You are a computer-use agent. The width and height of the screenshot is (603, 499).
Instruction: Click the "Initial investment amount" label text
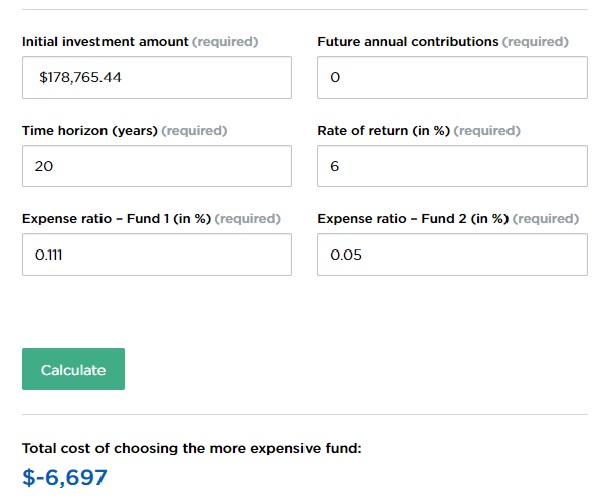(x=105, y=42)
